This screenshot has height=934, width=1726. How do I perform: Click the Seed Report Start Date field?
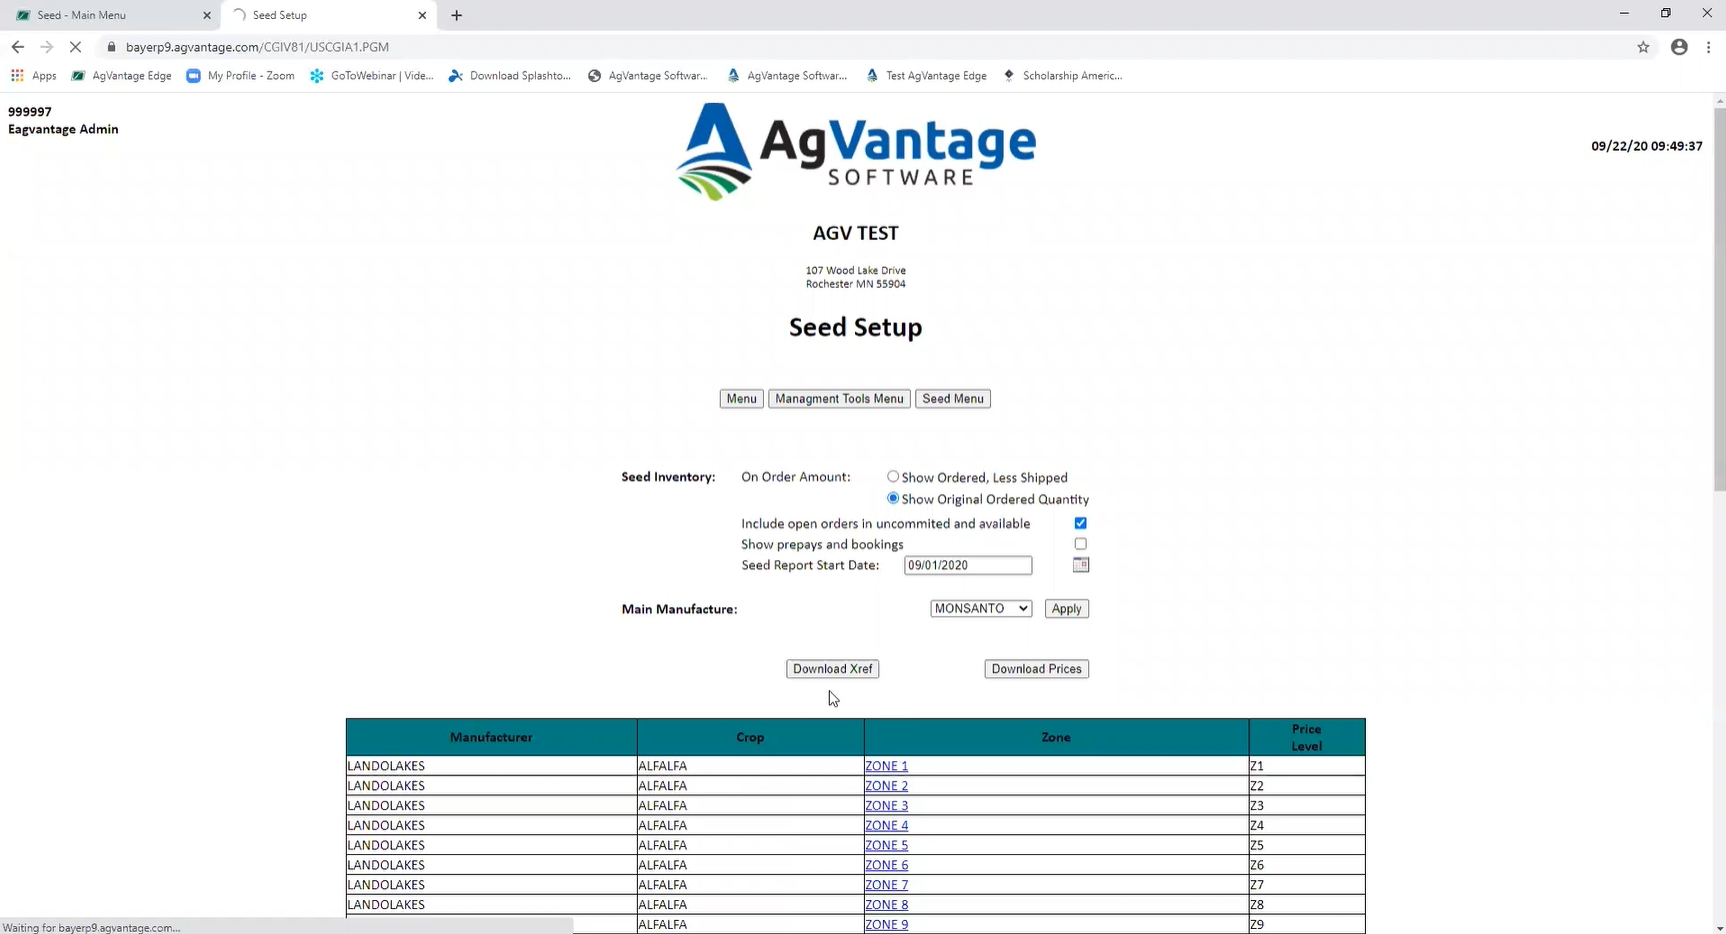[x=967, y=565]
